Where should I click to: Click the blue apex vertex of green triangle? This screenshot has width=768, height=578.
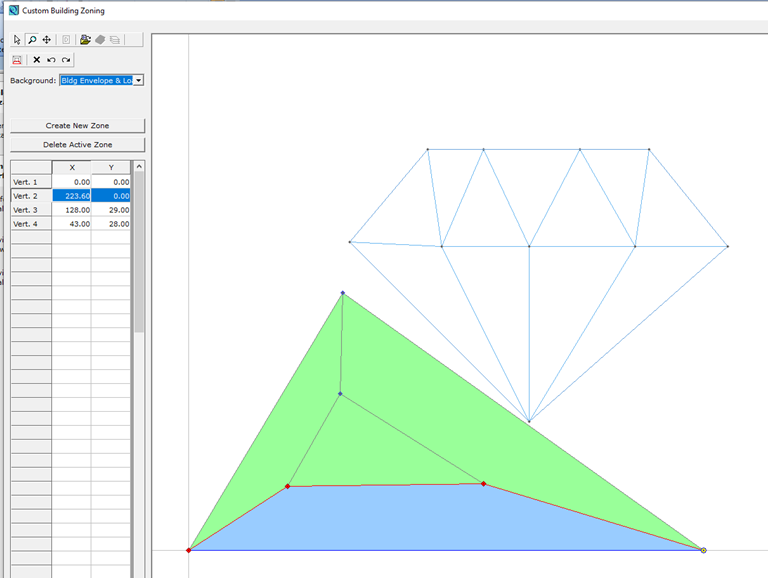pos(343,293)
